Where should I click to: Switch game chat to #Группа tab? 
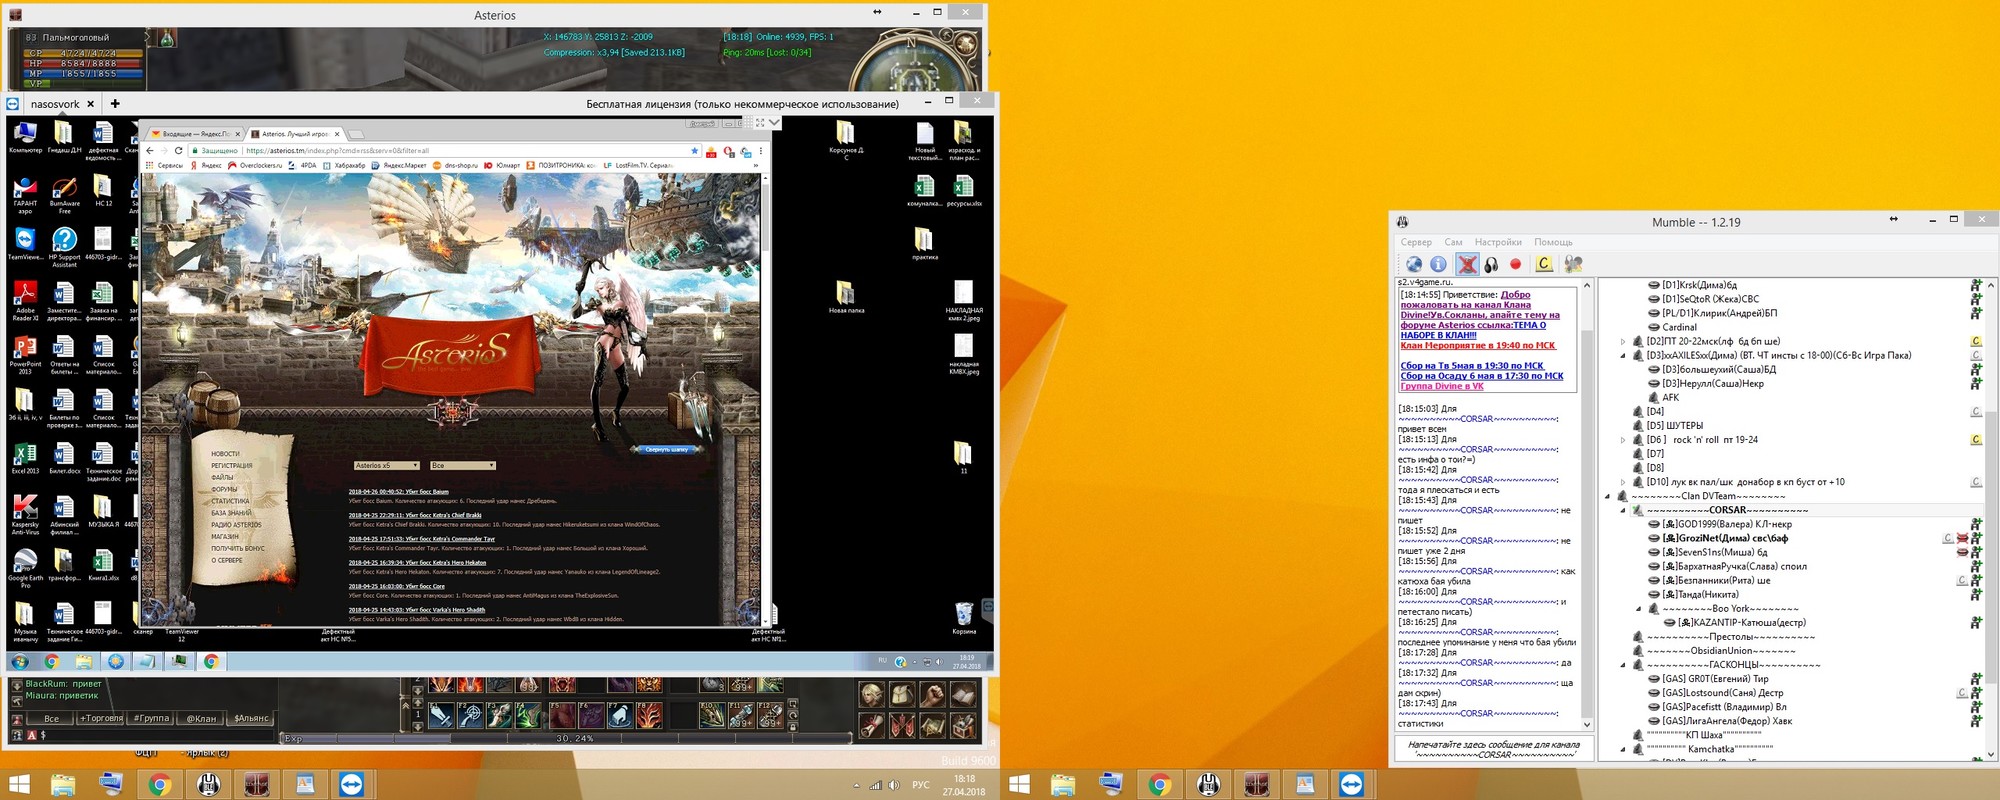point(151,718)
